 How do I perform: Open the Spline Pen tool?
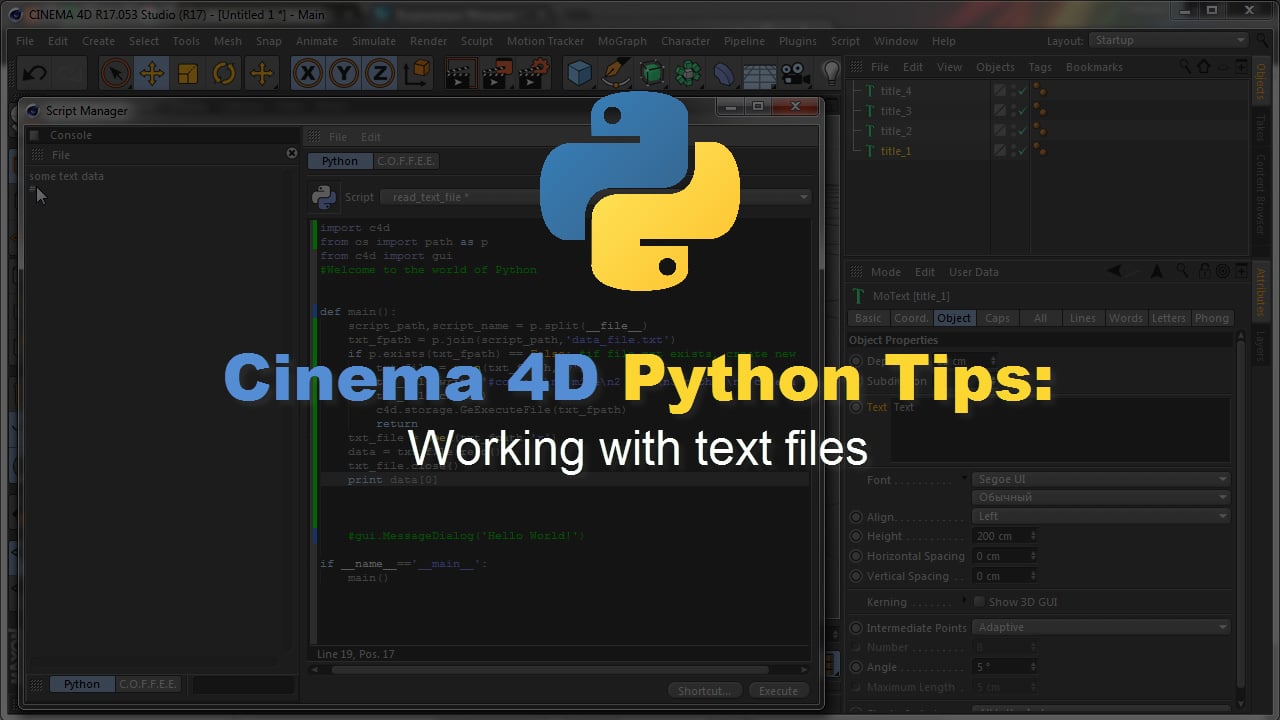616,73
